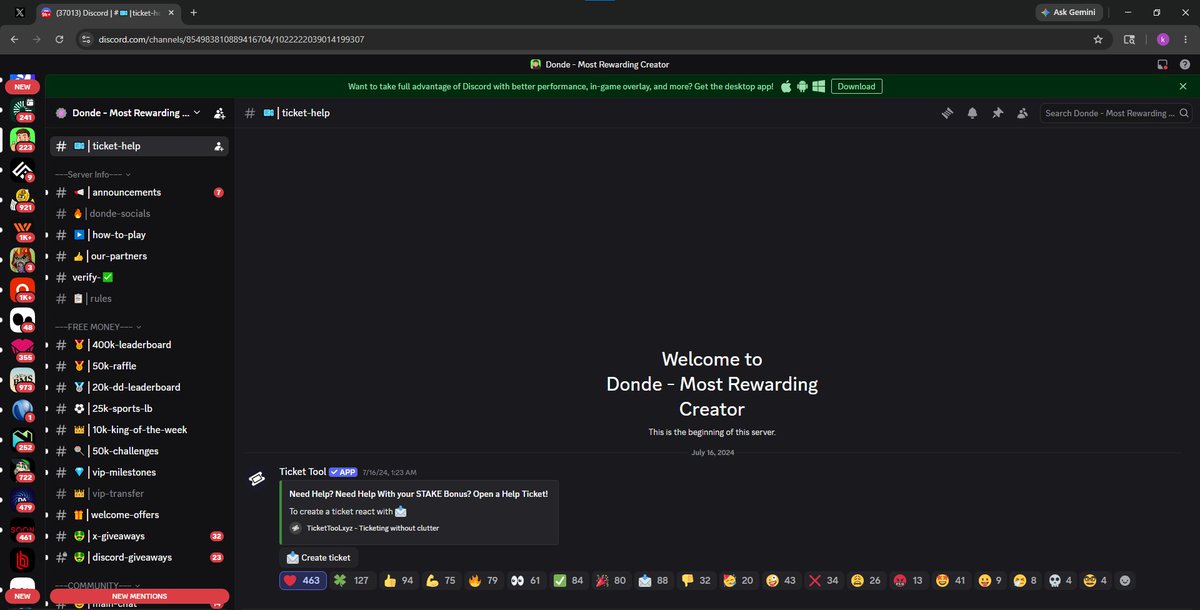Bookmark this page star icon
Image resolution: width=1200 pixels, height=610 pixels.
1098,39
